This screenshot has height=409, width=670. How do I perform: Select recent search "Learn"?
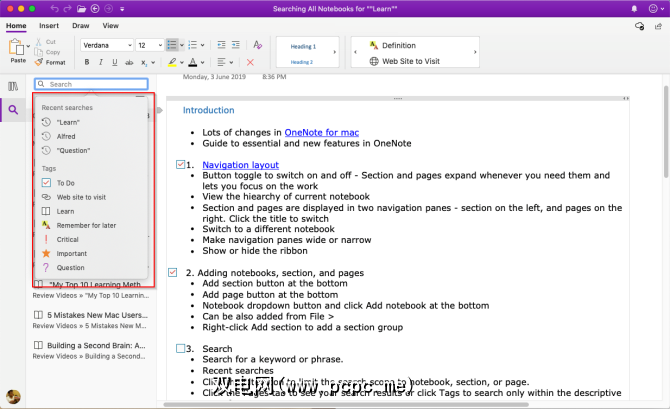(x=68, y=121)
